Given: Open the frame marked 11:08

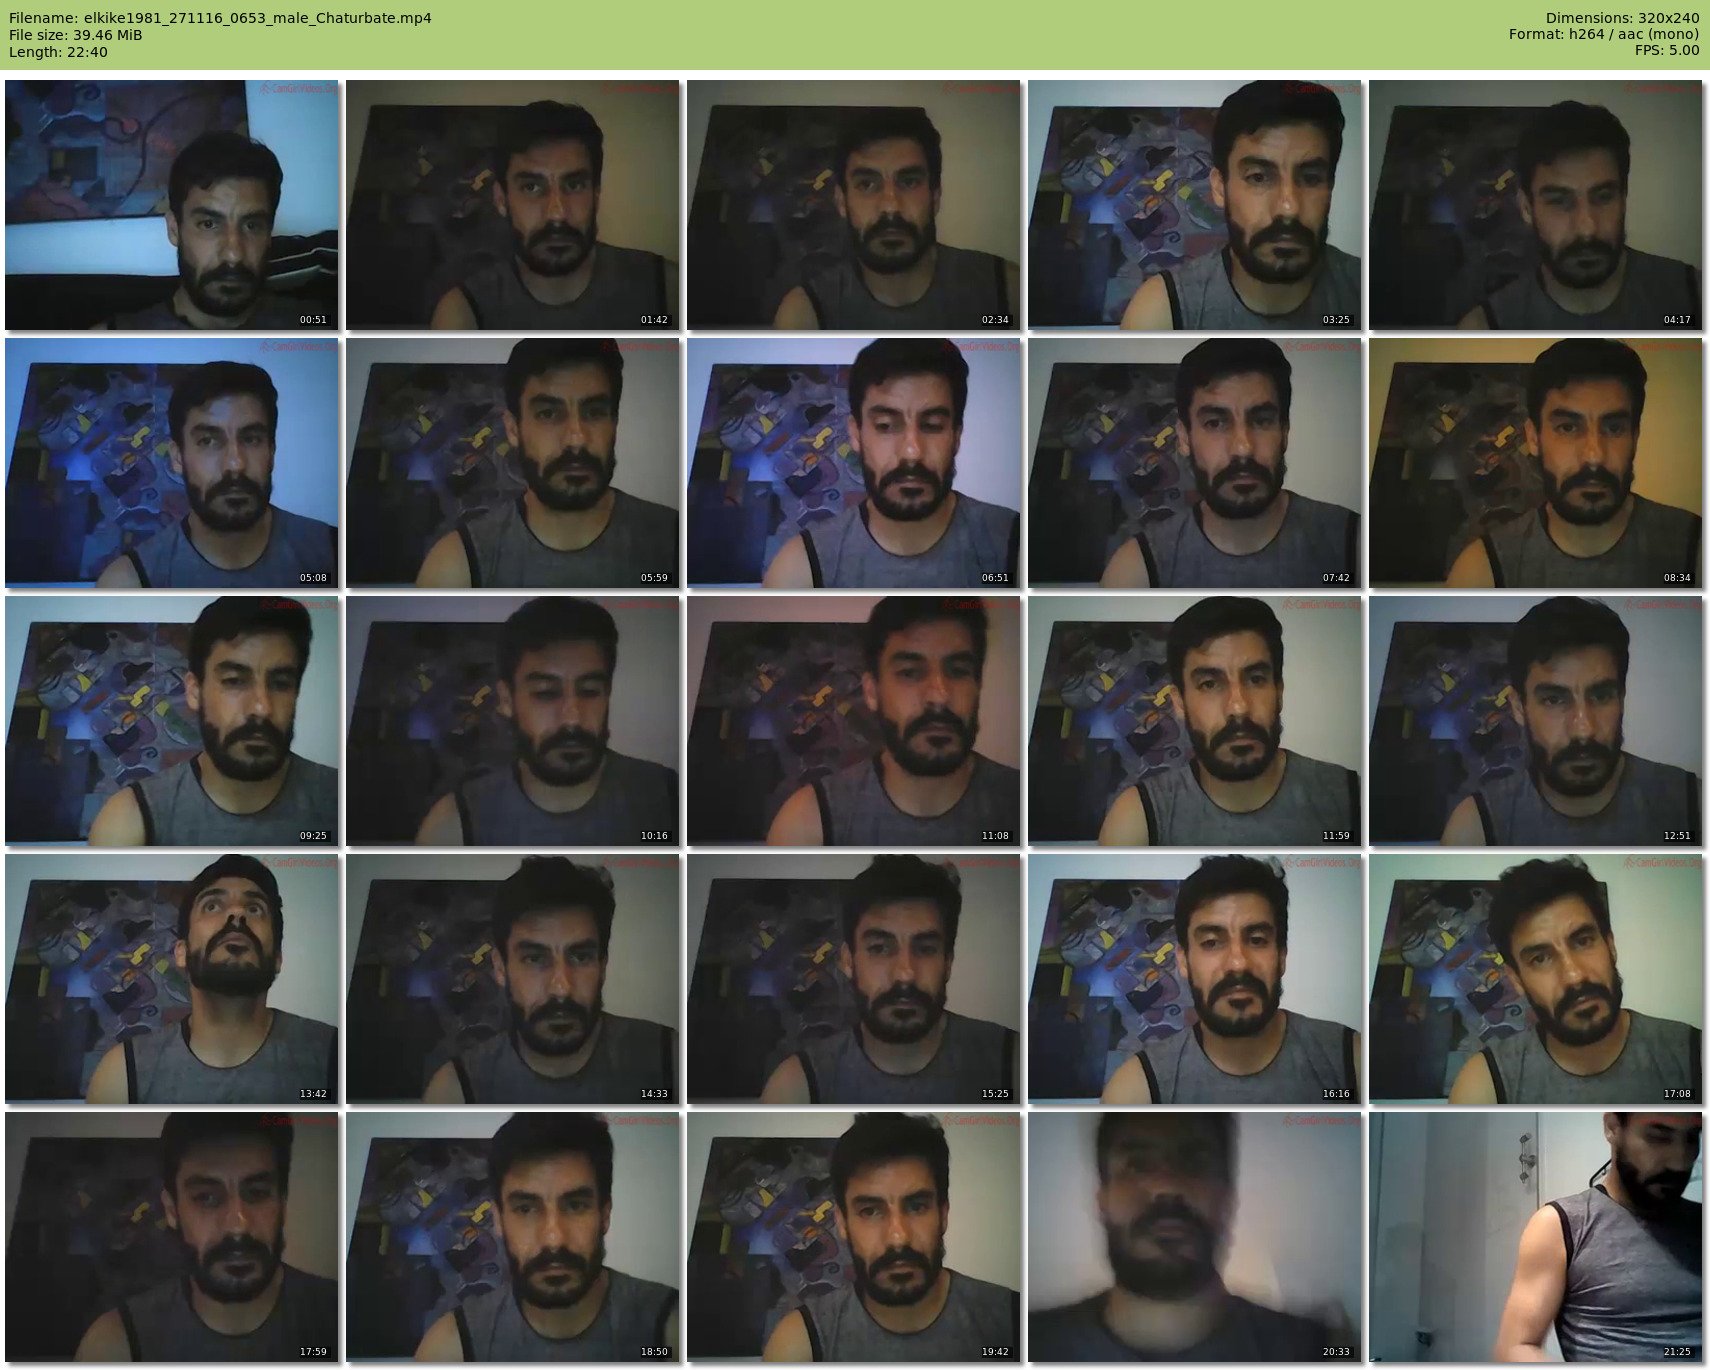Looking at the screenshot, I should [853, 721].
